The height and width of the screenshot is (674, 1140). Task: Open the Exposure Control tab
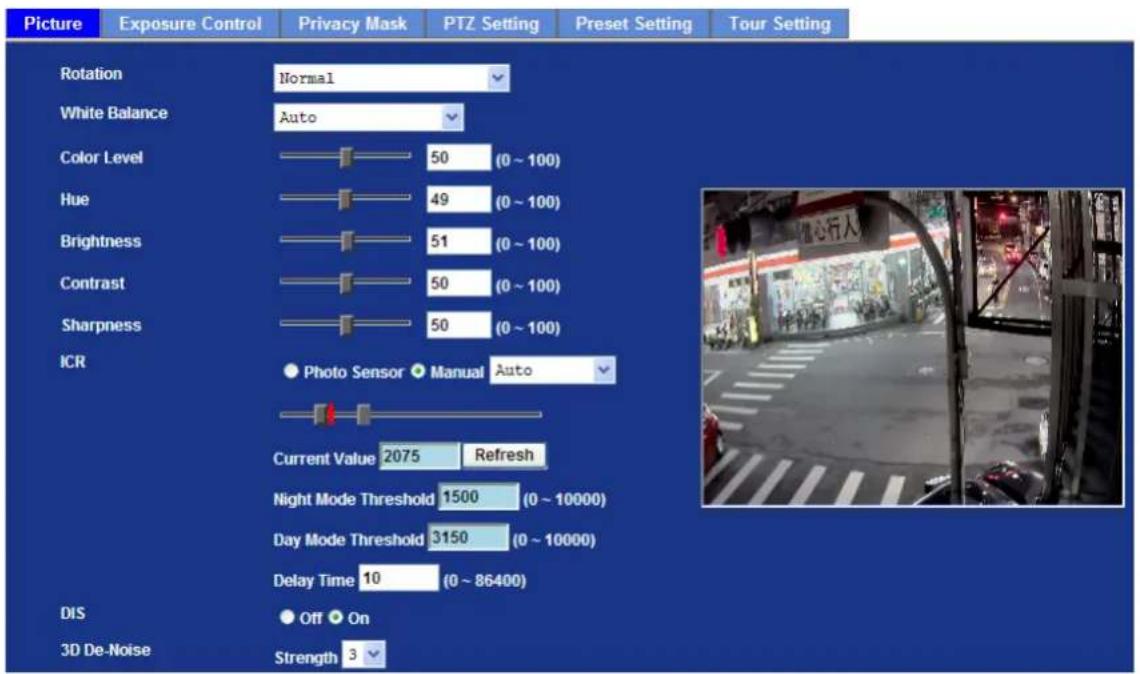coord(190,23)
